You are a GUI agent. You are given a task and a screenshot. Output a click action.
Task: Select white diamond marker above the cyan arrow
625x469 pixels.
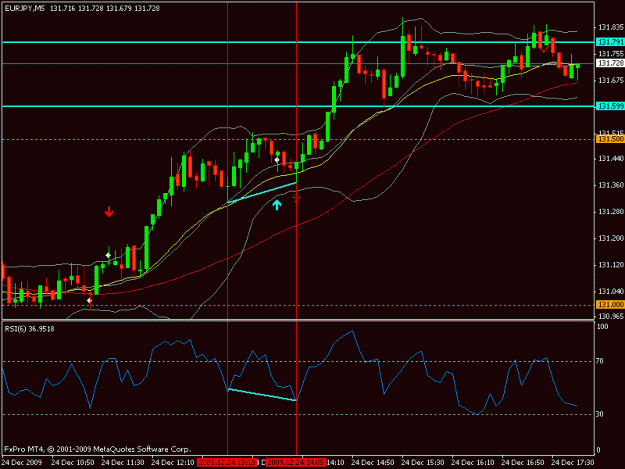[x=277, y=160]
